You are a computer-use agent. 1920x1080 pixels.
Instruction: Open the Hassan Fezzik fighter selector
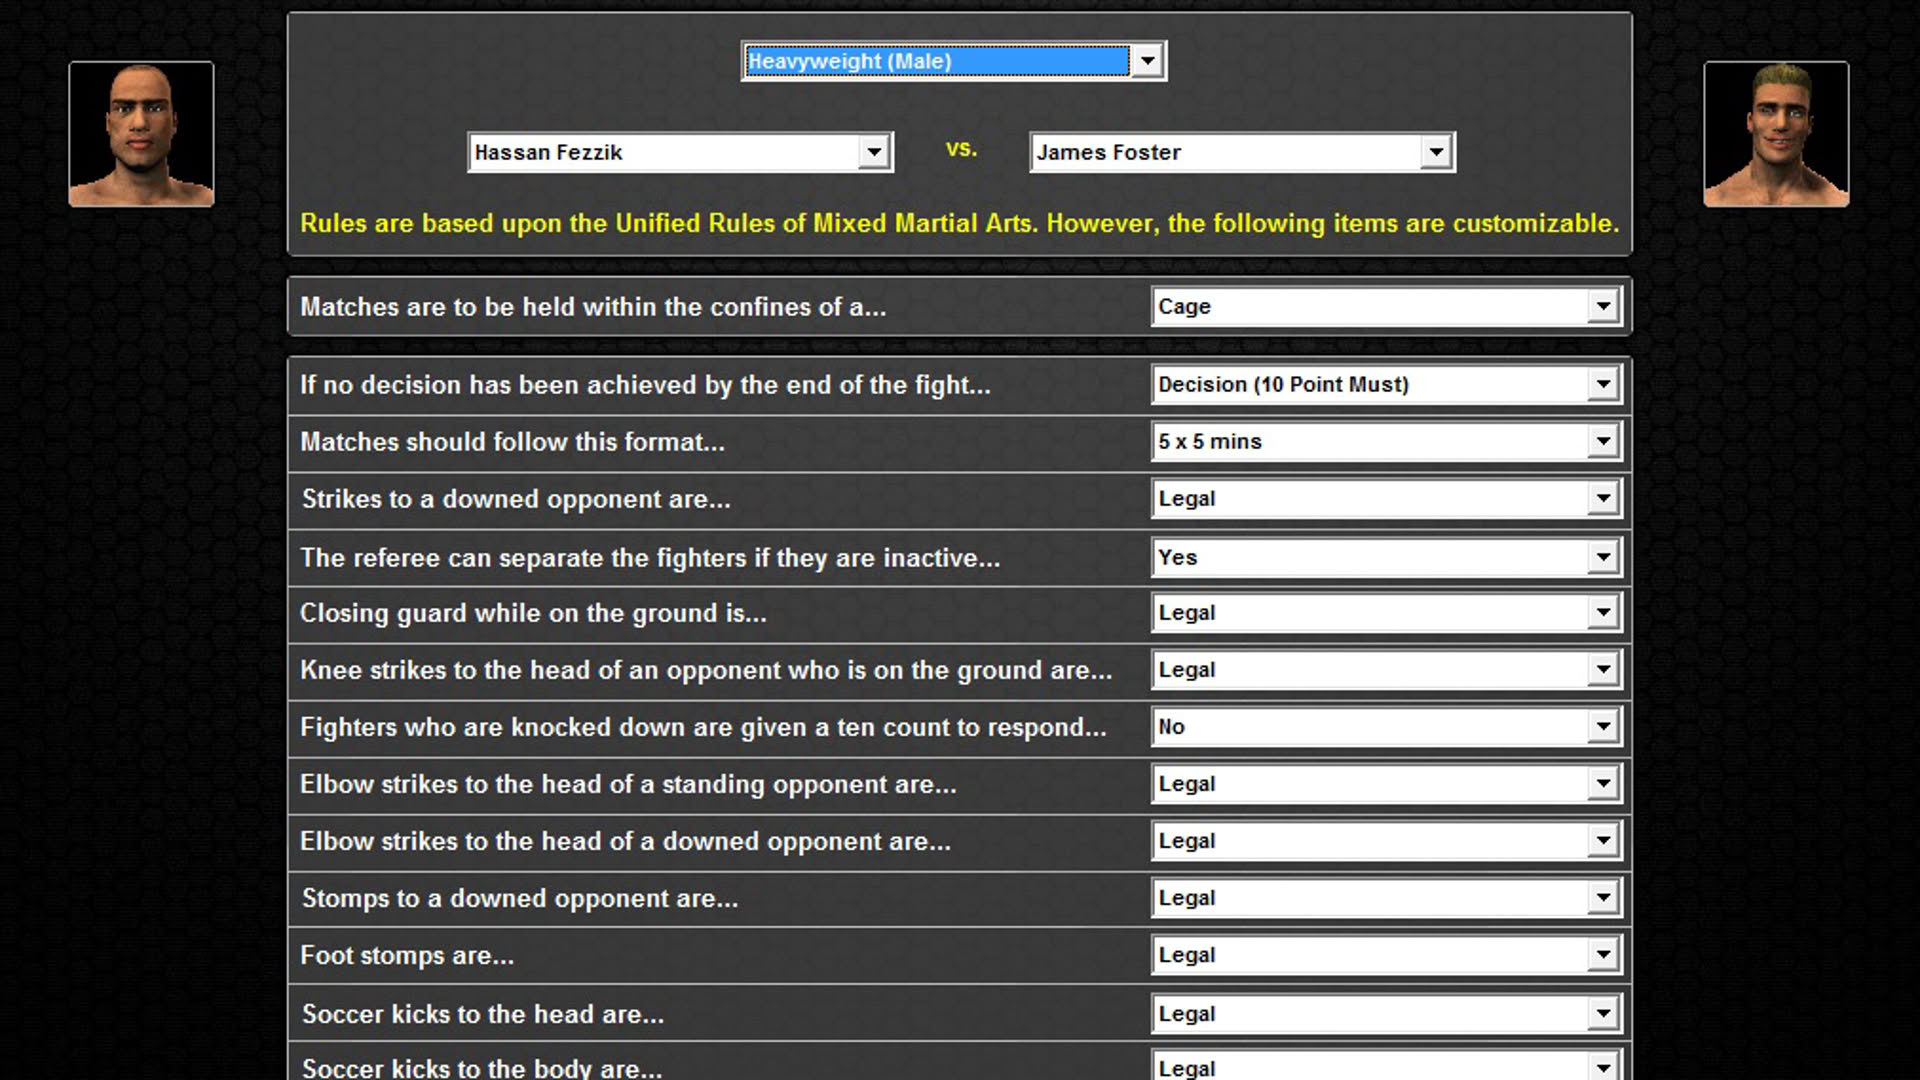tap(680, 152)
